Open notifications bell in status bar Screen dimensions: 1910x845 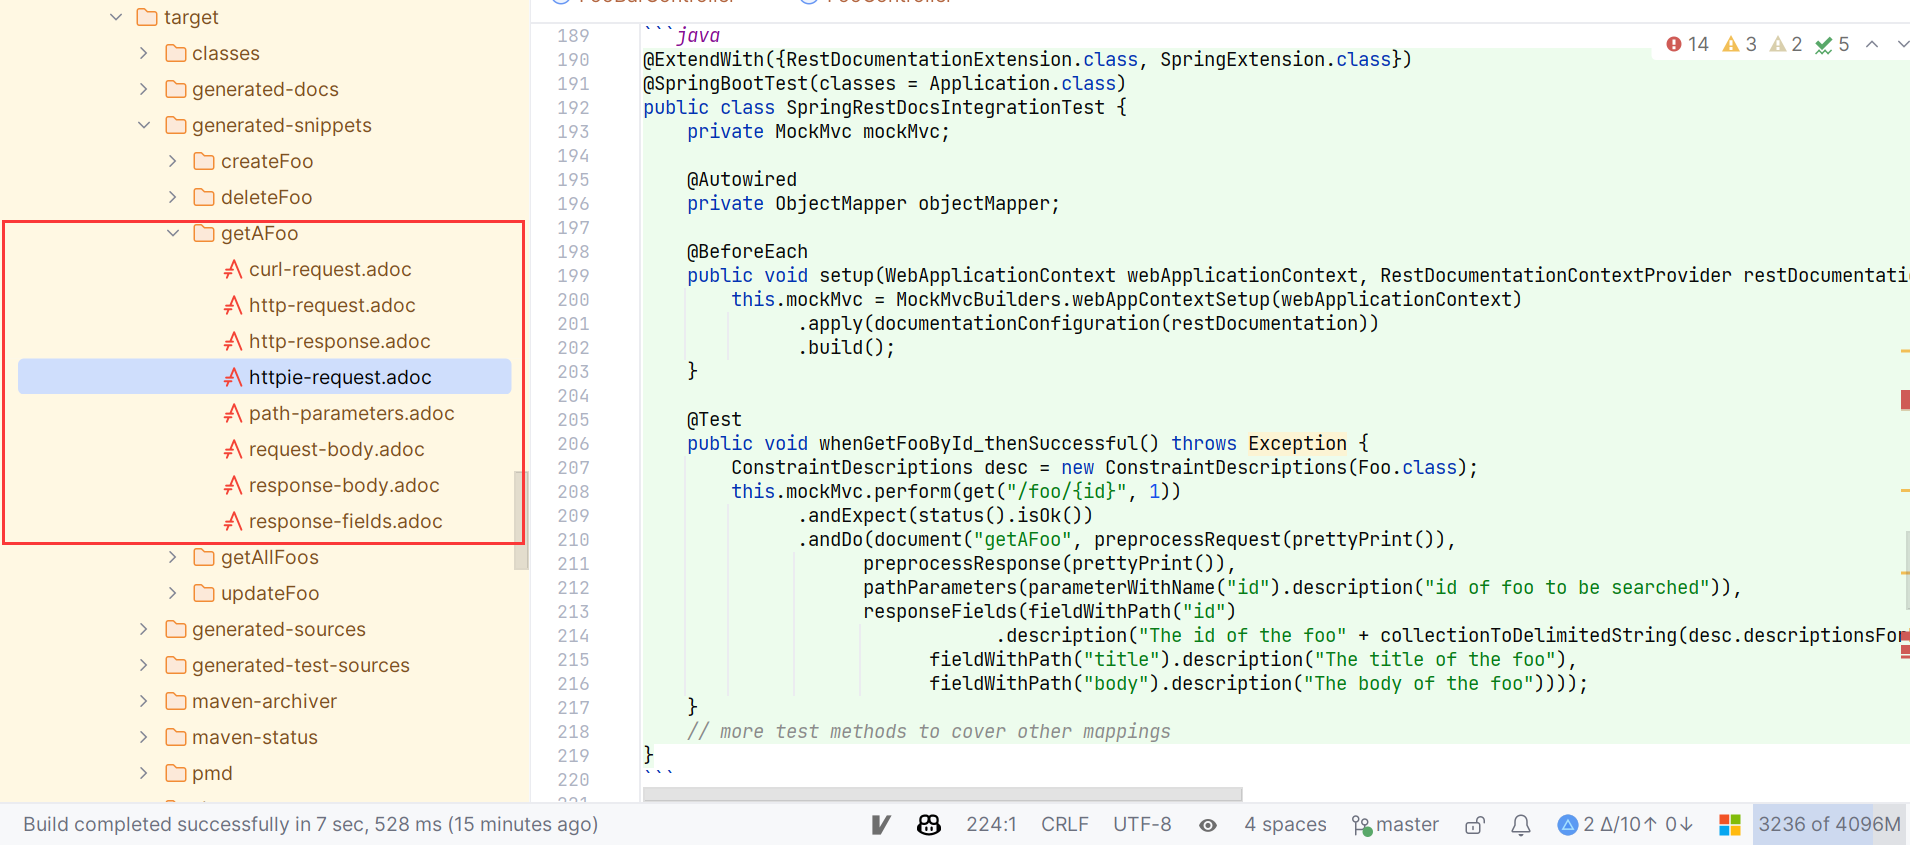(x=1521, y=825)
